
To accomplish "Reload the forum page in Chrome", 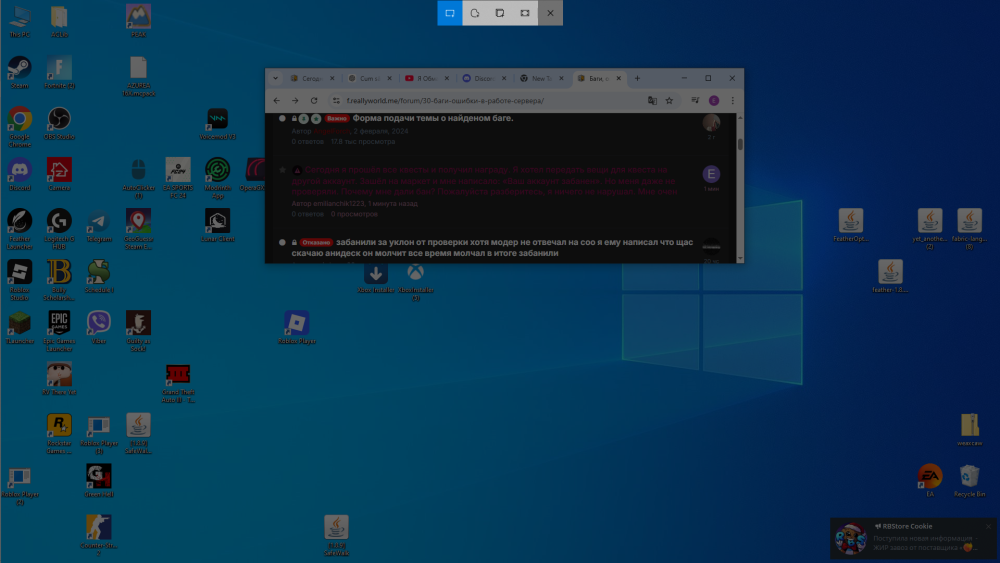I will pyautogui.click(x=314, y=101).
